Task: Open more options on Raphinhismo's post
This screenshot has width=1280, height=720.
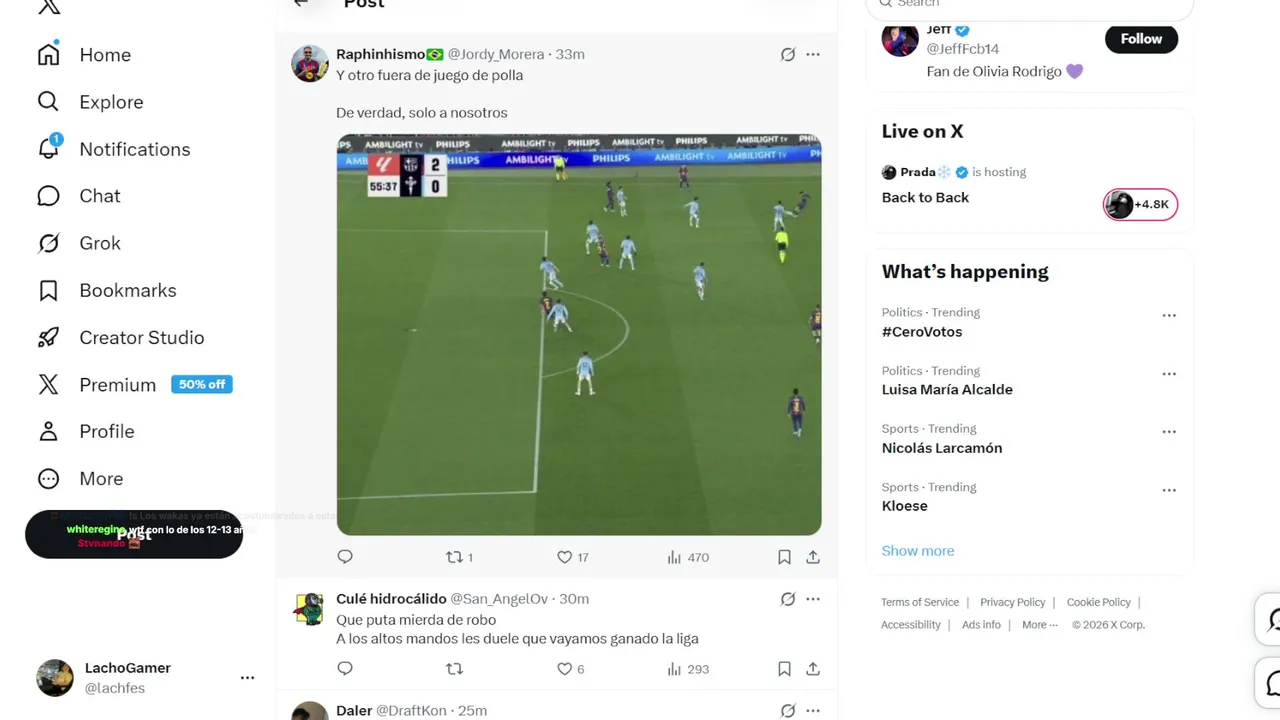Action: [x=813, y=54]
